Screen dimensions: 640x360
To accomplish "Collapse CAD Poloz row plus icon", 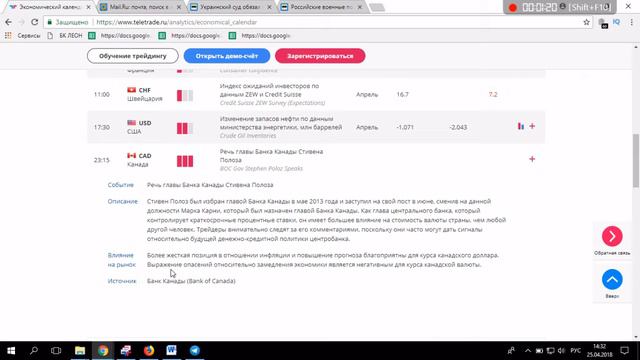I will coord(532,159).
